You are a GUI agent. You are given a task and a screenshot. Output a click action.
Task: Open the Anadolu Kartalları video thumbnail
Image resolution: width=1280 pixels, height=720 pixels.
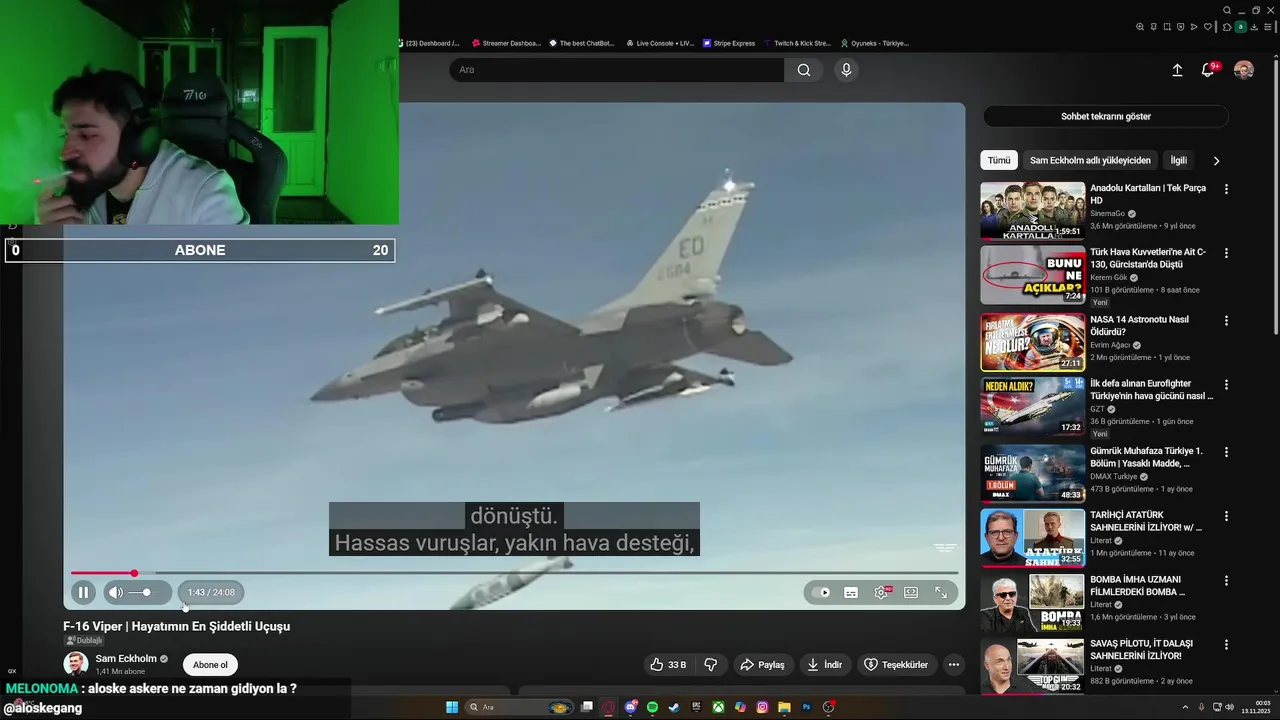1032,211
